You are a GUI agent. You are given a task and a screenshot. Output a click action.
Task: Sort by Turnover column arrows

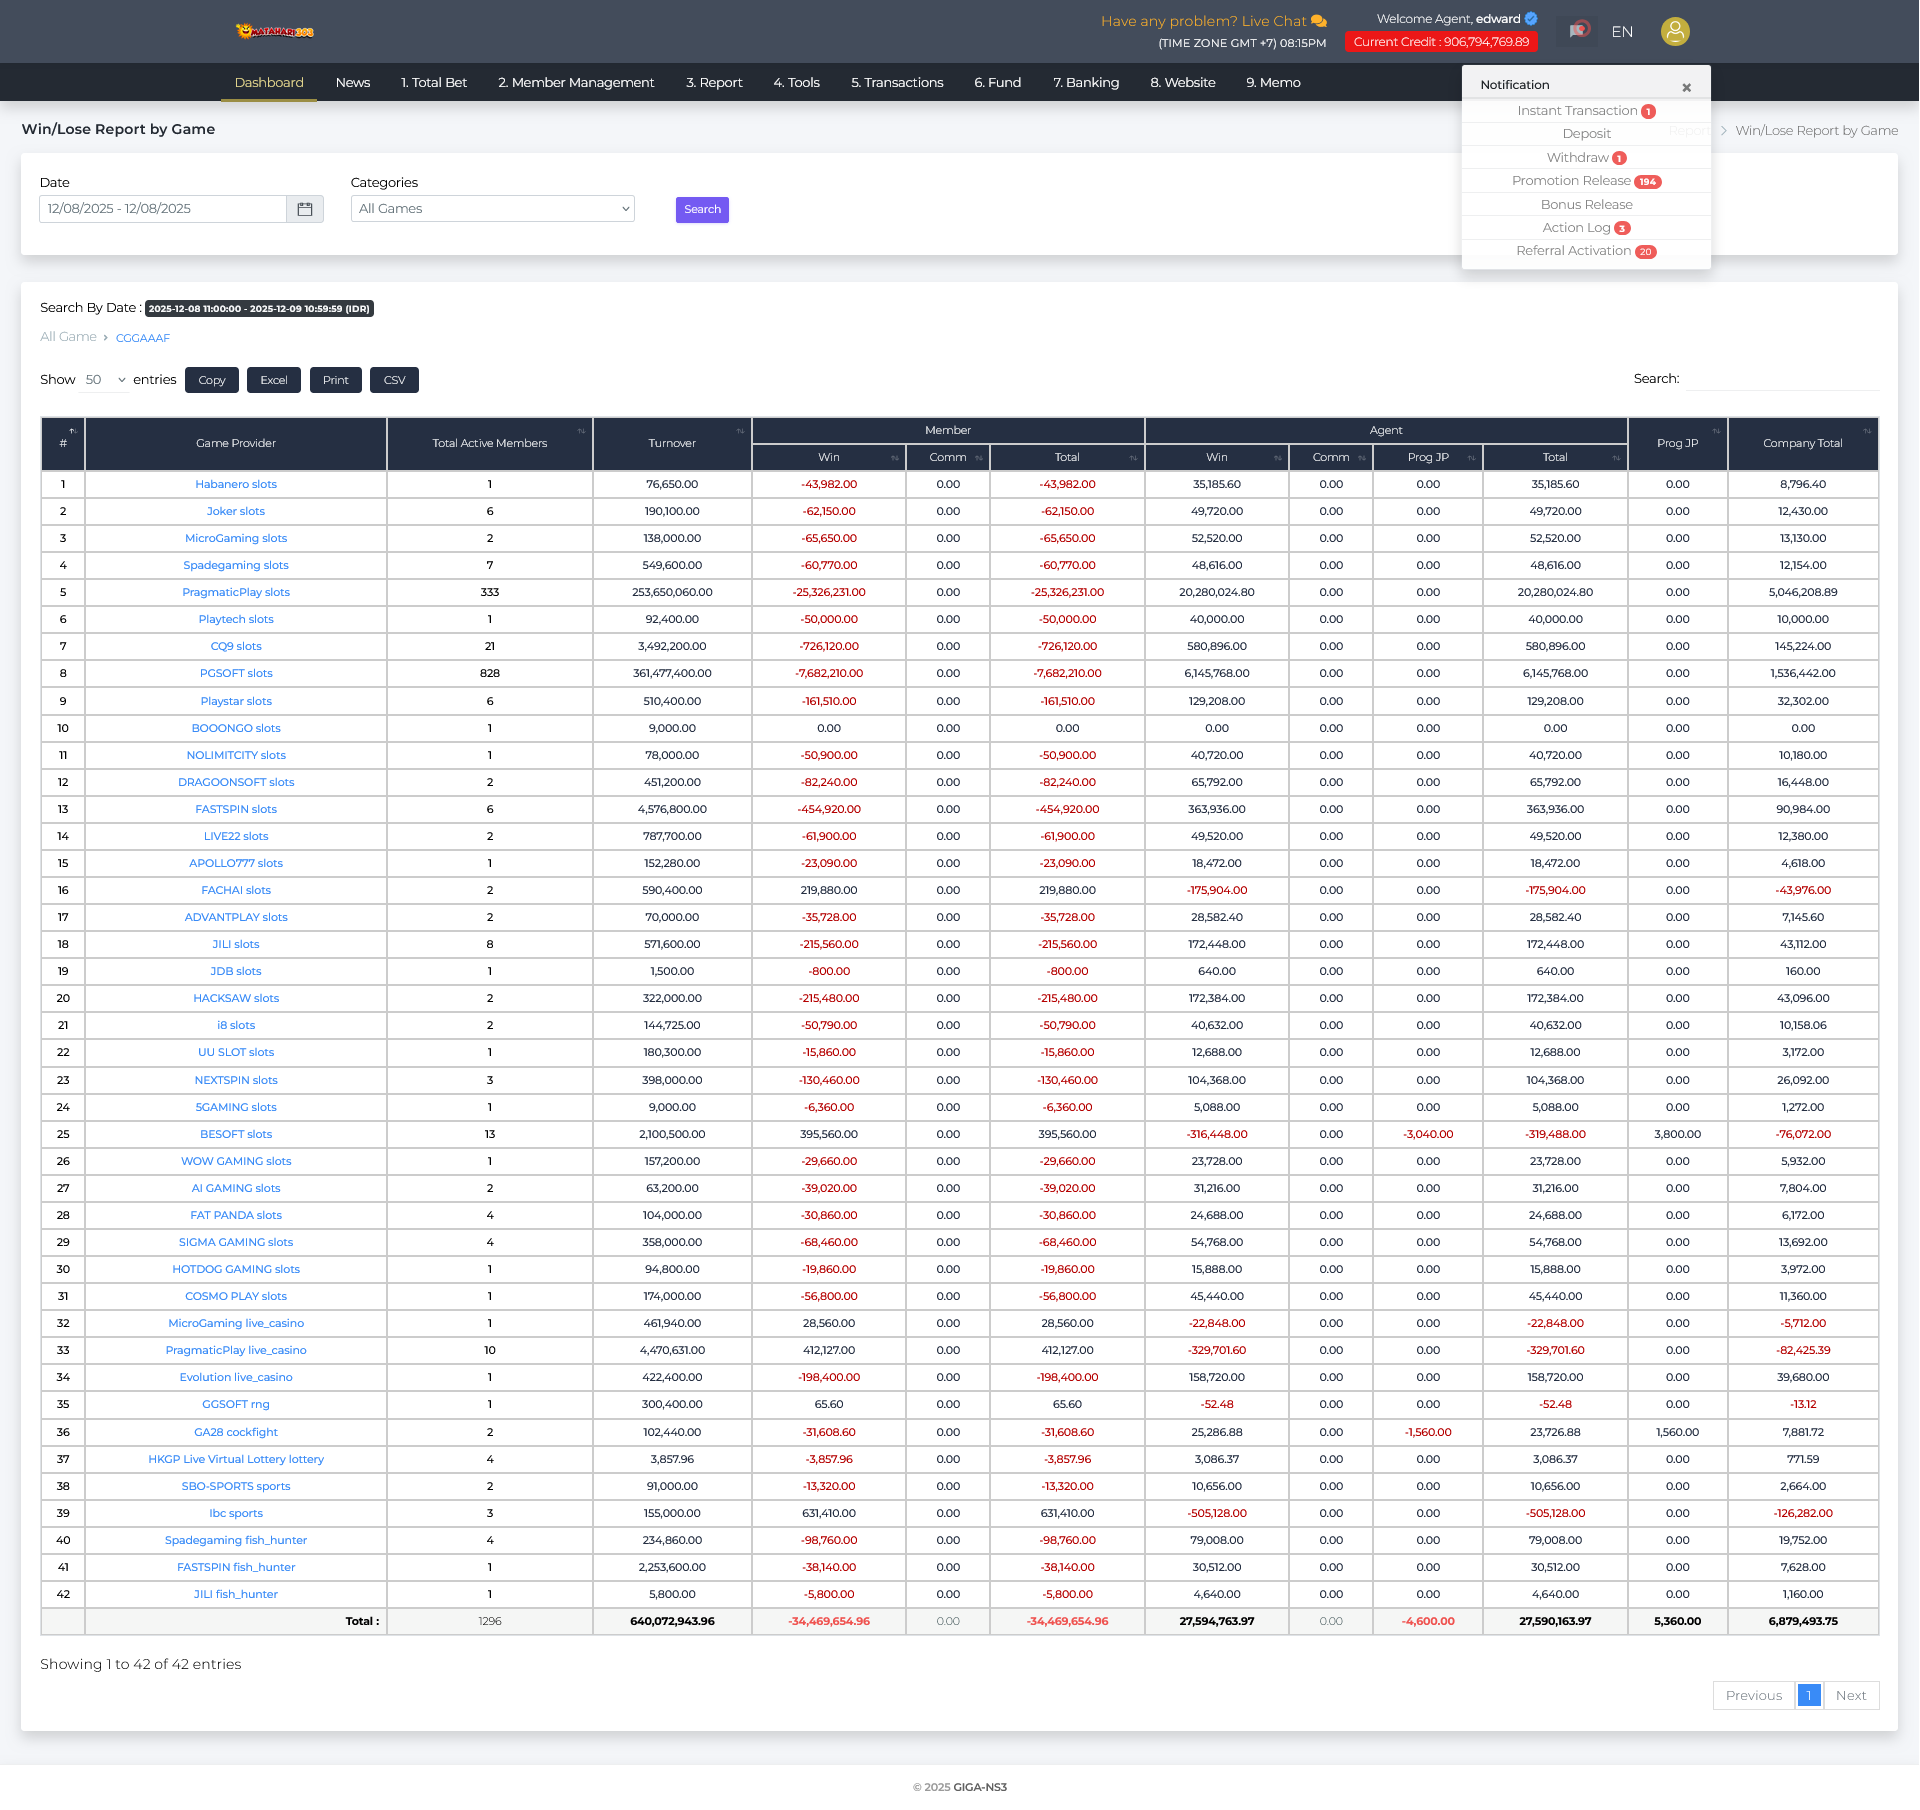point(740,432)
